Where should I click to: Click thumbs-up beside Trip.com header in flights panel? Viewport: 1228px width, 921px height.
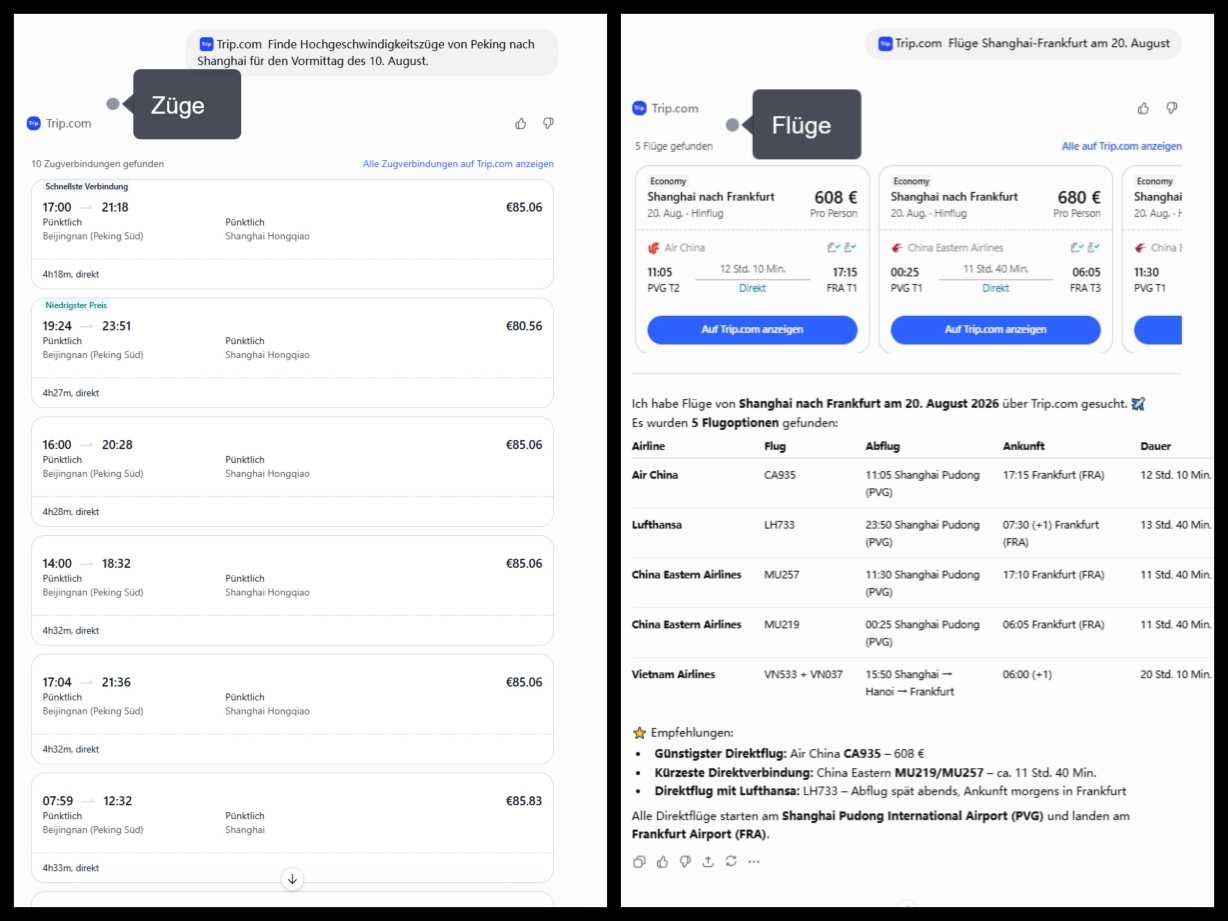tap(1143, 108)
